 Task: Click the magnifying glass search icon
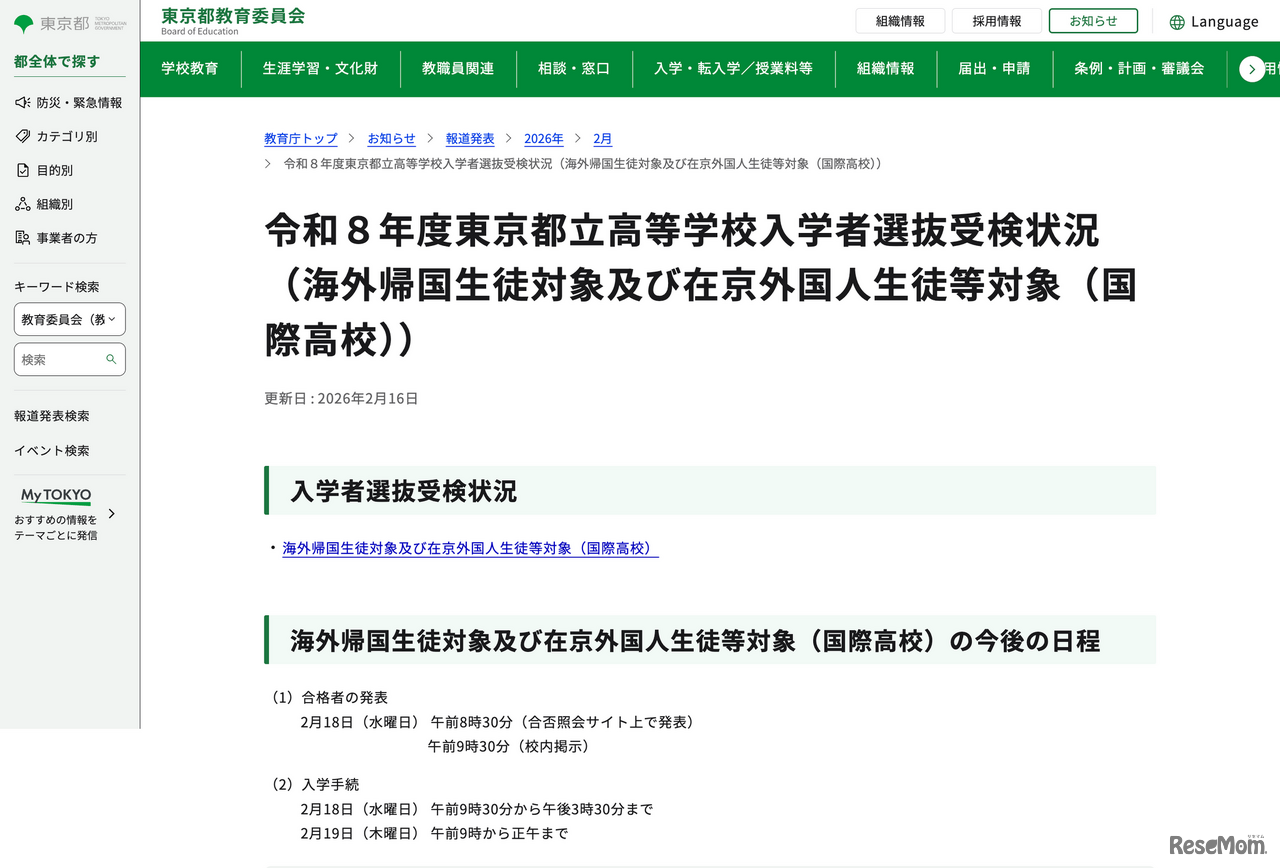coord(110,359)
